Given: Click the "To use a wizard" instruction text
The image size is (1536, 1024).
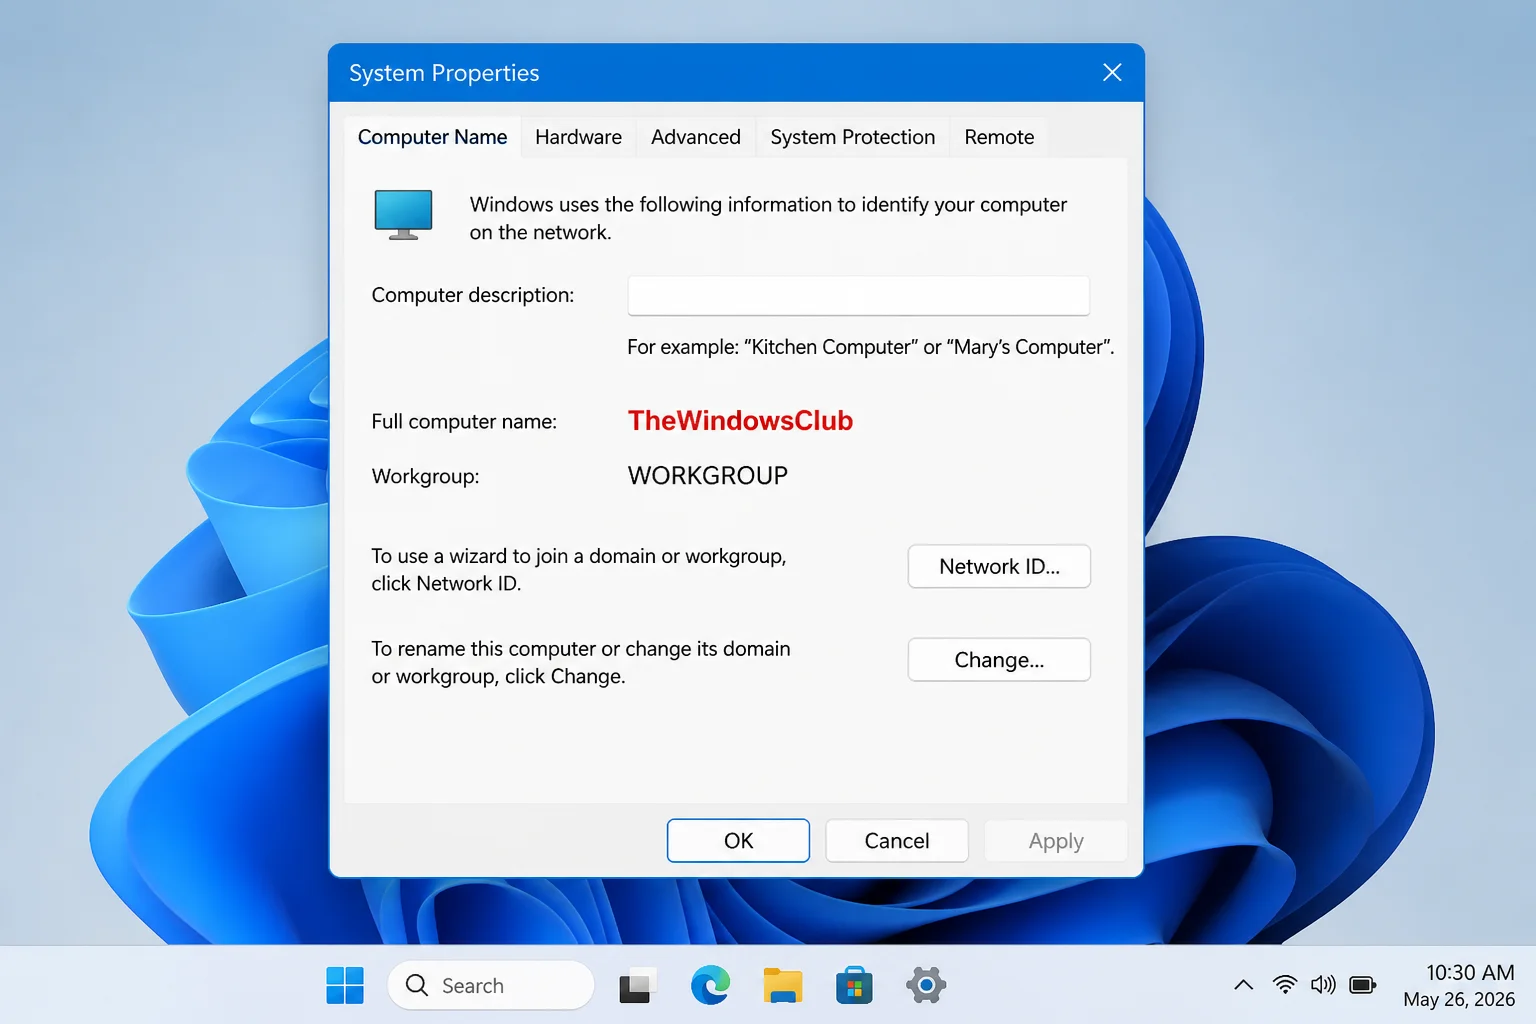Looking at the screenshot, I should (x=579, y=570).
